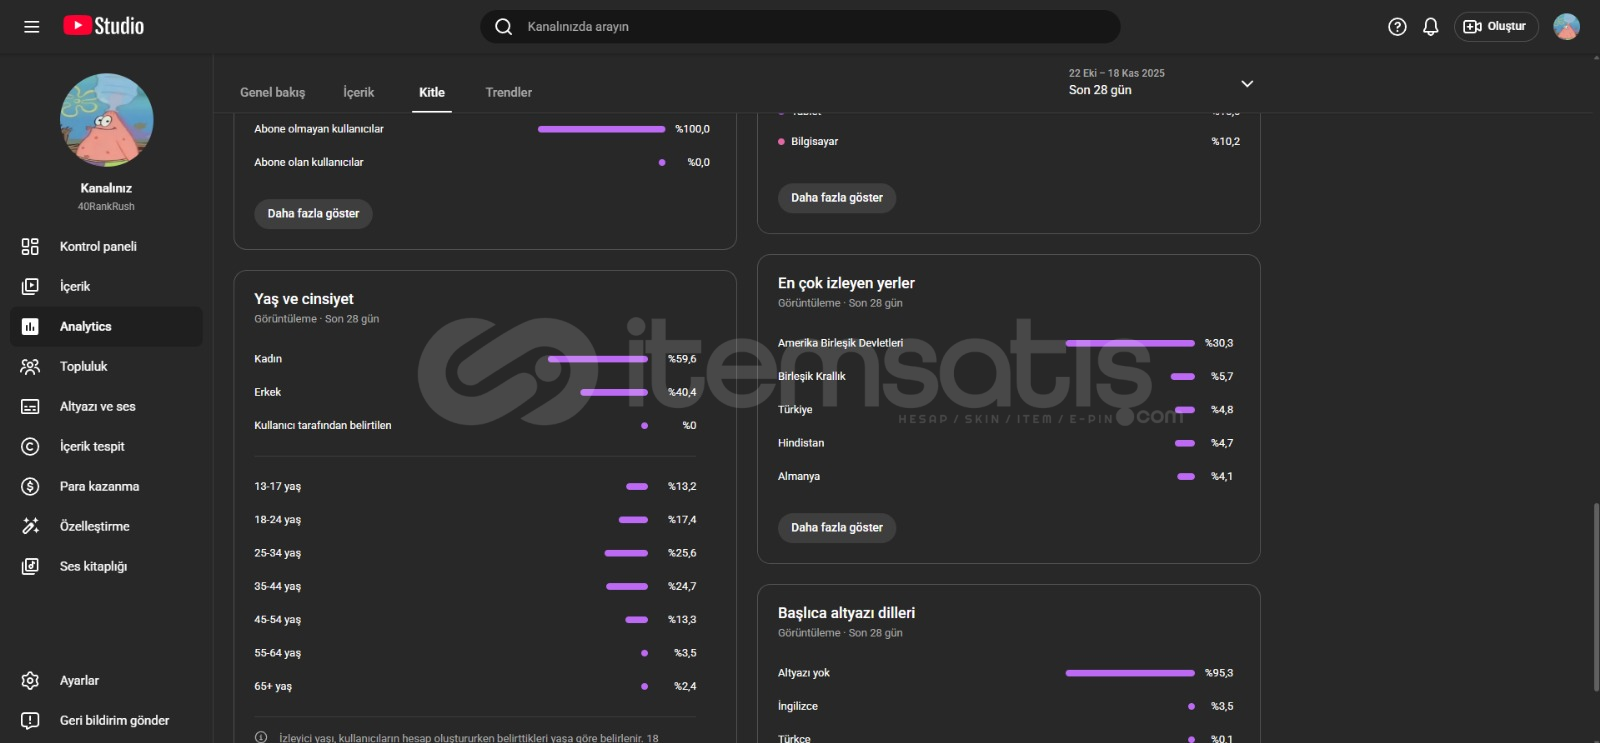This screenshot has width=1600, height=743.
Task: Open Para kazanma monetization page
Action: click(x=99, y=487)
